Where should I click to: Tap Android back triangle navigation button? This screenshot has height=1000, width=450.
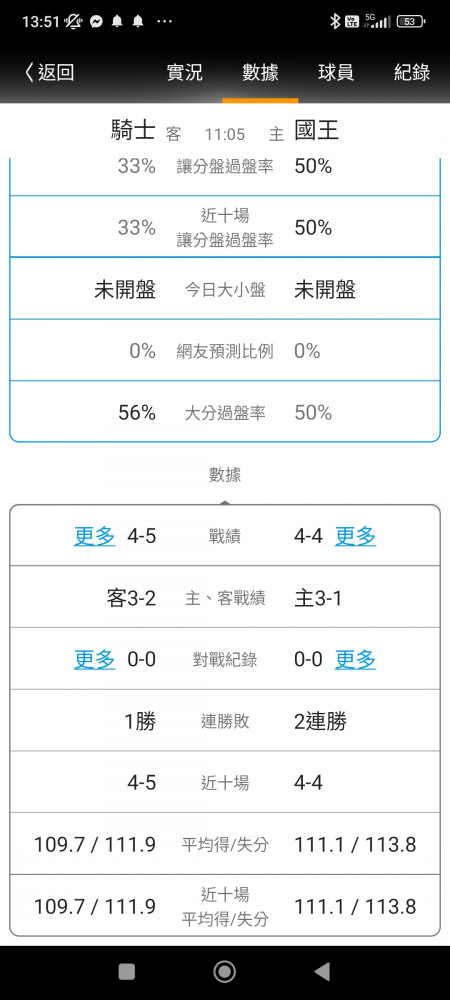(x=323, y=971)
